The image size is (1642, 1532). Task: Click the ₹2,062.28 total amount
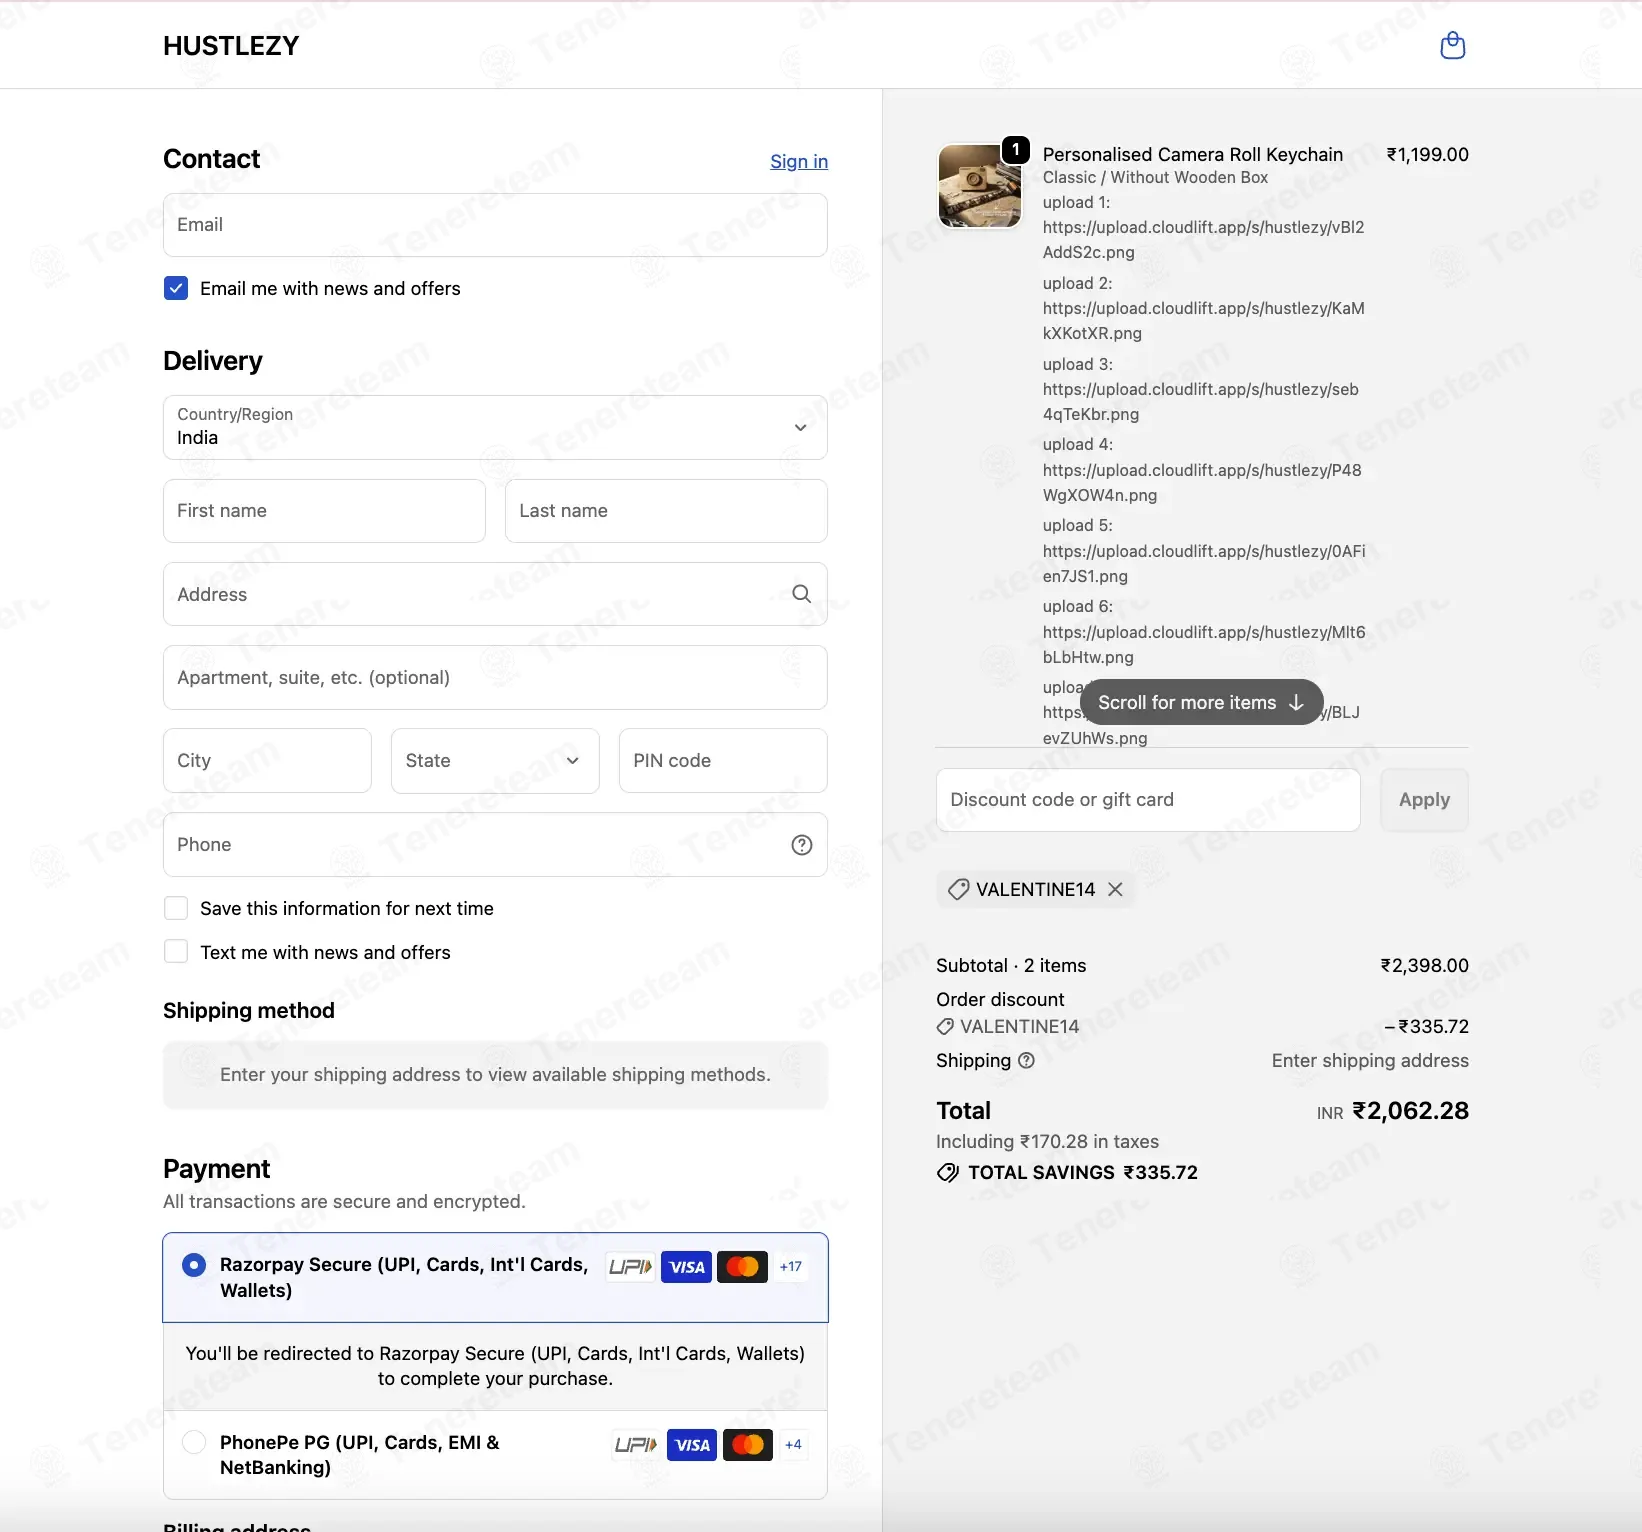[x=1410, y=1111]
